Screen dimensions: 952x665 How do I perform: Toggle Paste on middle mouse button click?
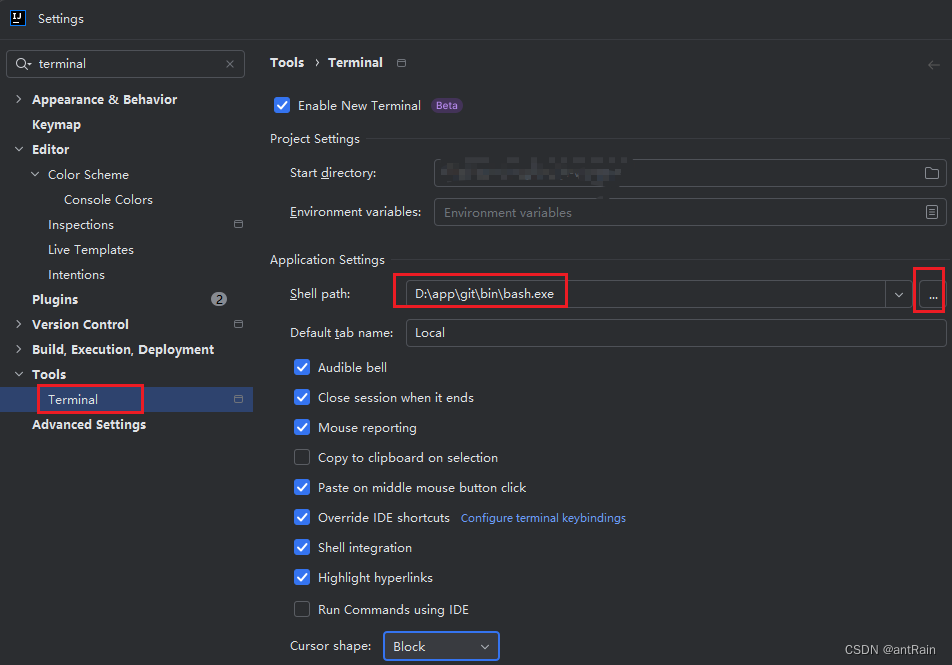302,487
